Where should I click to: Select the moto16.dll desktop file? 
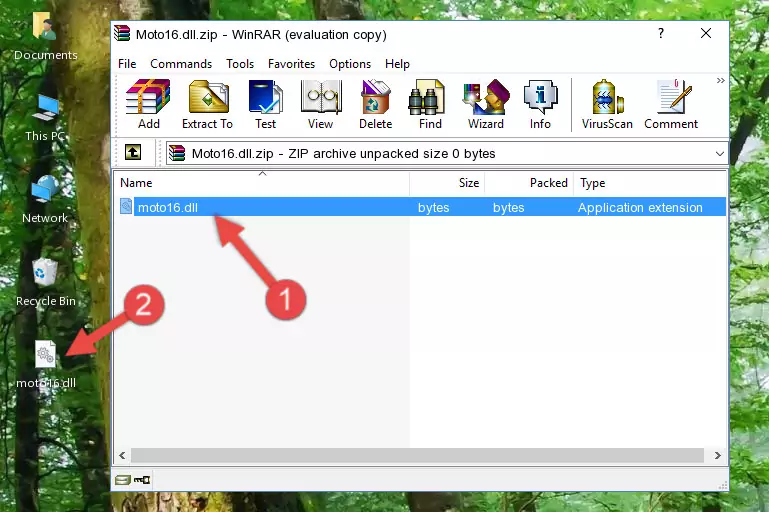(46, 365)
